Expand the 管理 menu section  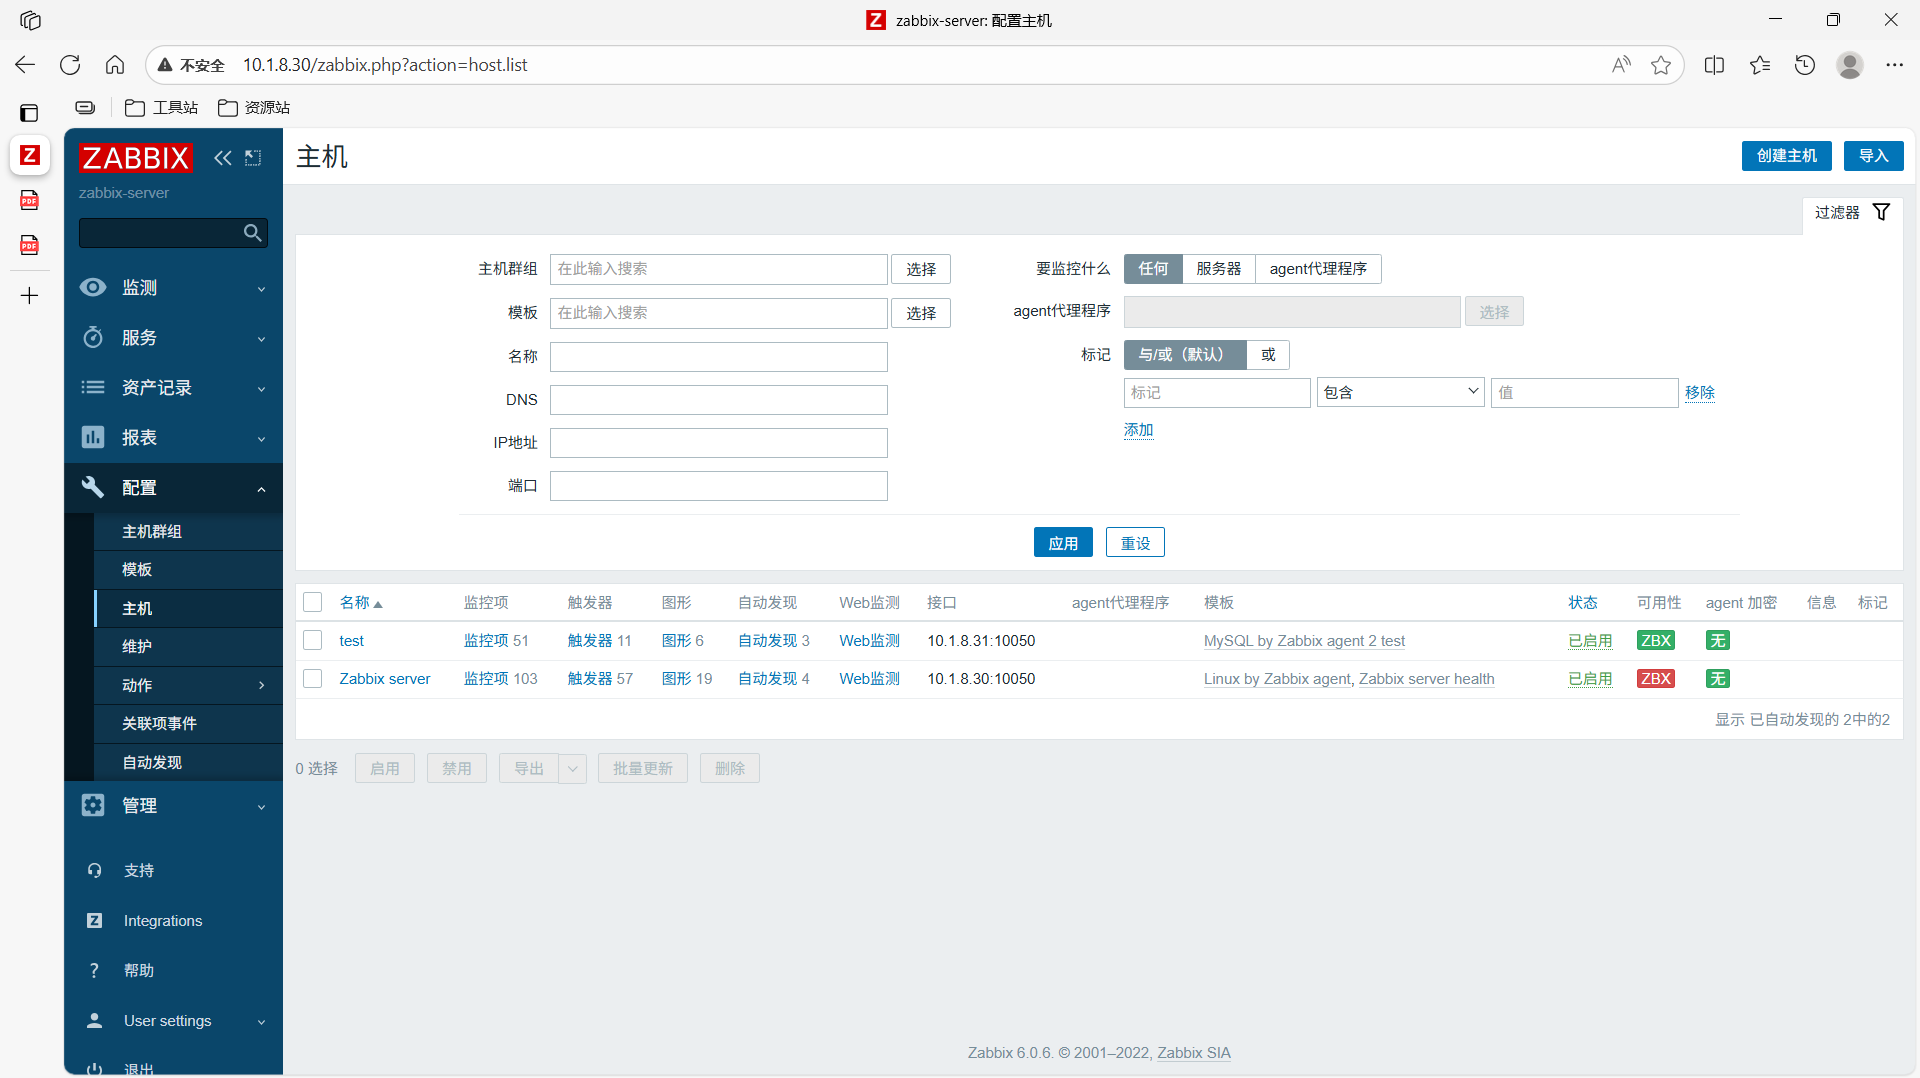pos(173,806)
